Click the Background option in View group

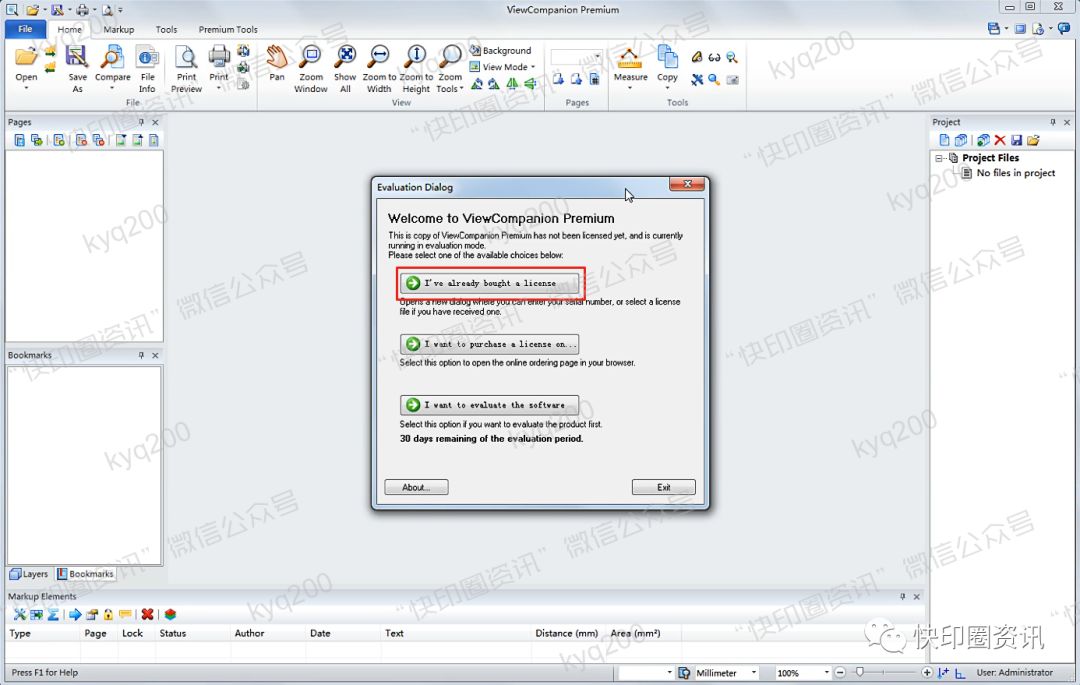[501, 50]
